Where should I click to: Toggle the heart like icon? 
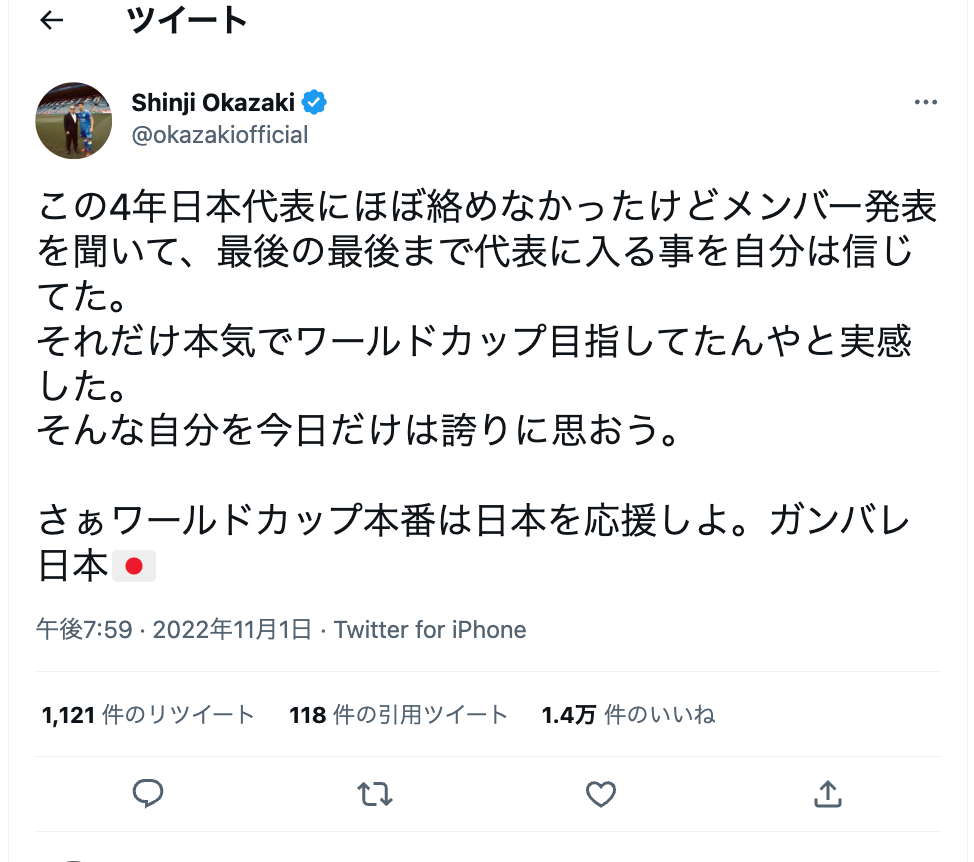tap(600, 794)
